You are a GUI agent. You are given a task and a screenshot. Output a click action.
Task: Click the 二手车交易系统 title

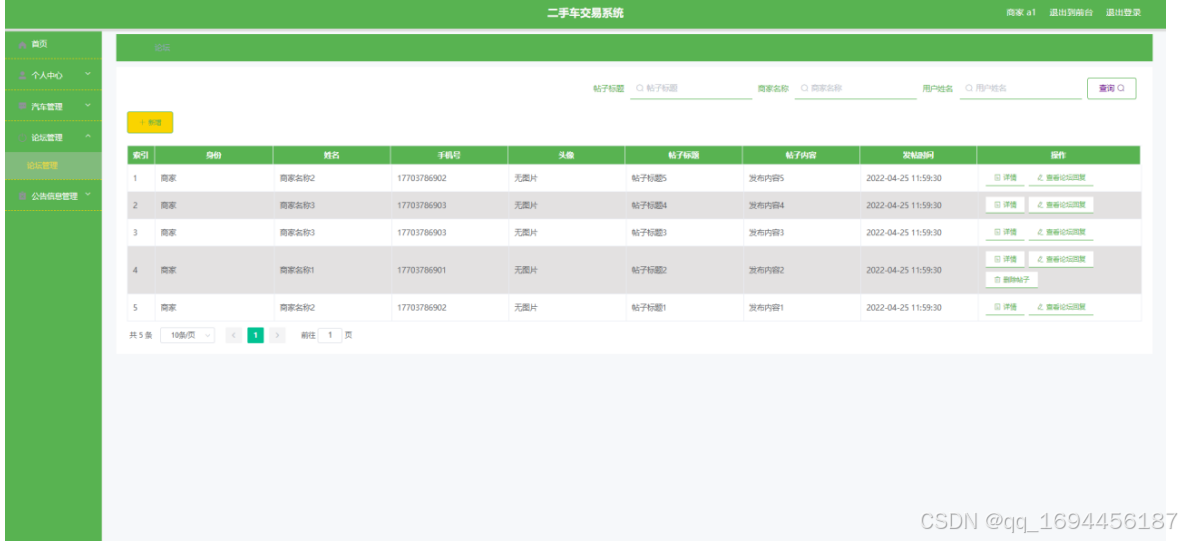(586, 13)
